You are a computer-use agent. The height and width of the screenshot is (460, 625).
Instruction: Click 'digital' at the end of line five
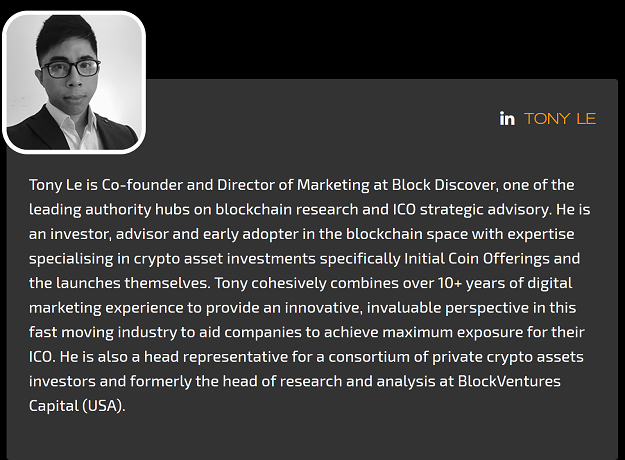[550, 283]
